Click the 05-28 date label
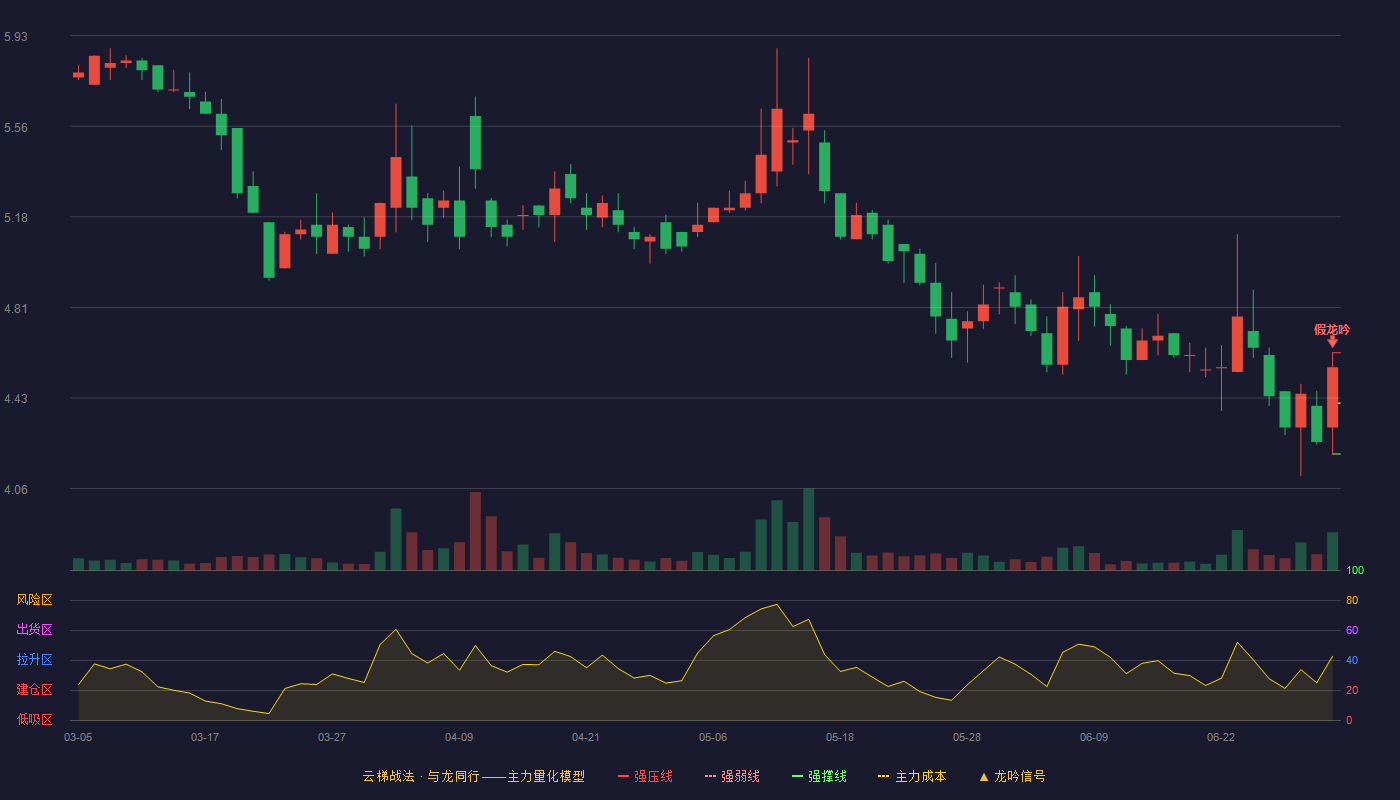 (967, 737)
